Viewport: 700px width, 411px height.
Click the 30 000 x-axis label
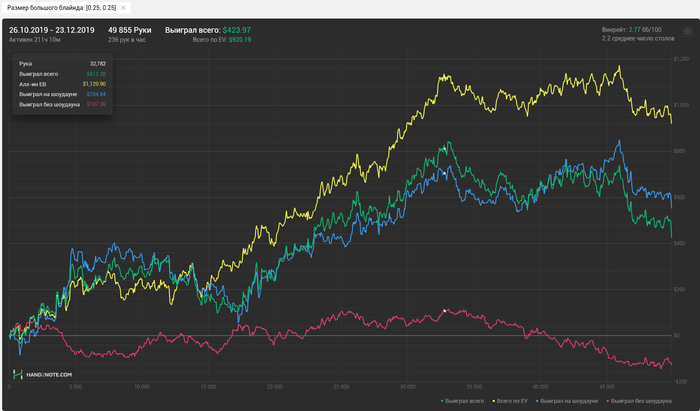click(408, 387)
